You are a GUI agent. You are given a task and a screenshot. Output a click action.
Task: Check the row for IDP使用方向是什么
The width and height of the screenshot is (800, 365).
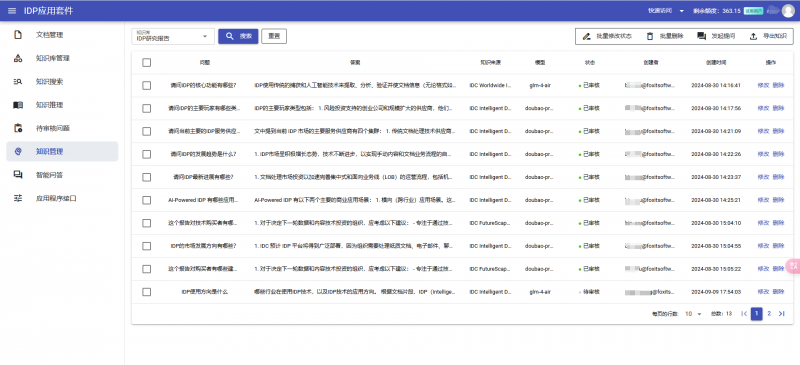pyautogui.click(x=147, y=292)
